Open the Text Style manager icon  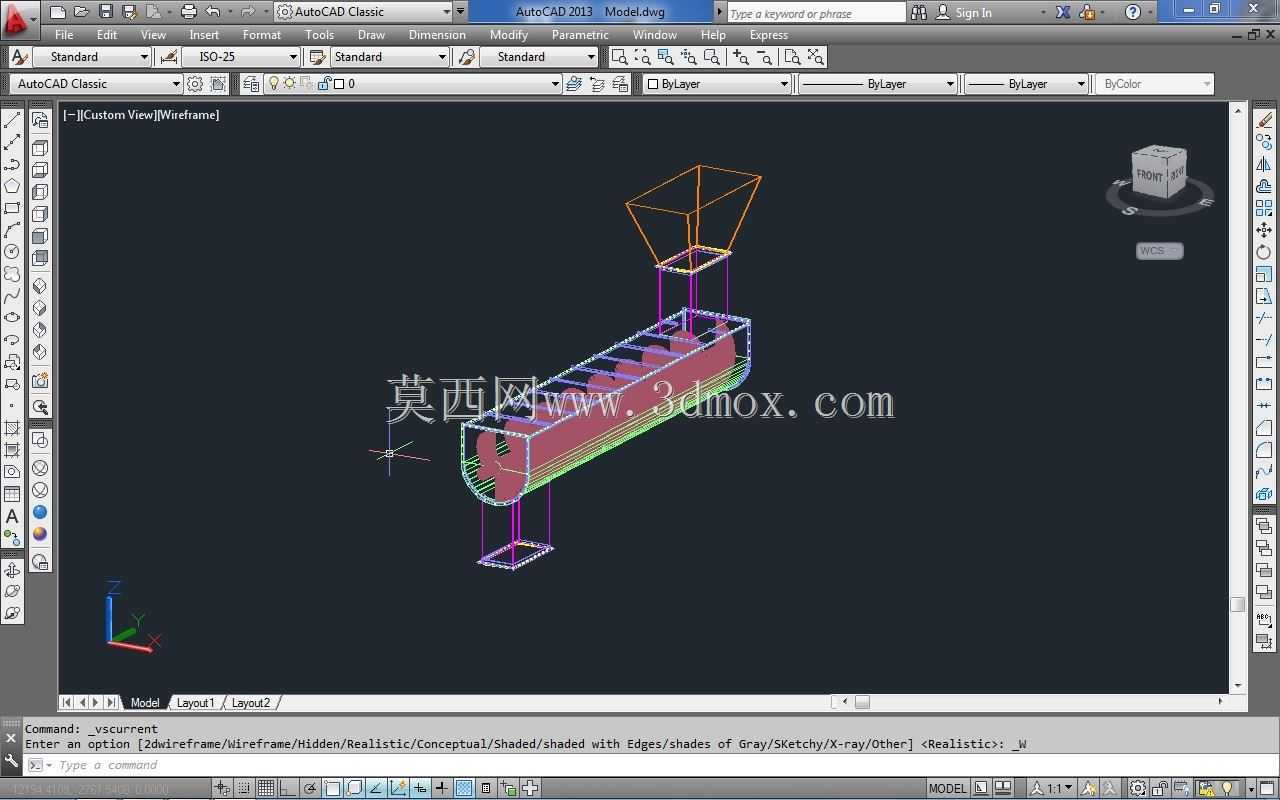[x=18, y=57]
